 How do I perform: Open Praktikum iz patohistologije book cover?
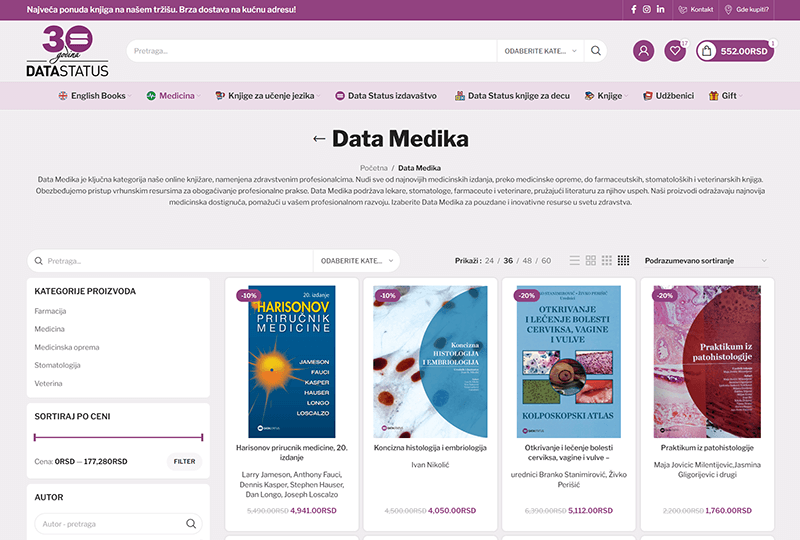point(707,361)
